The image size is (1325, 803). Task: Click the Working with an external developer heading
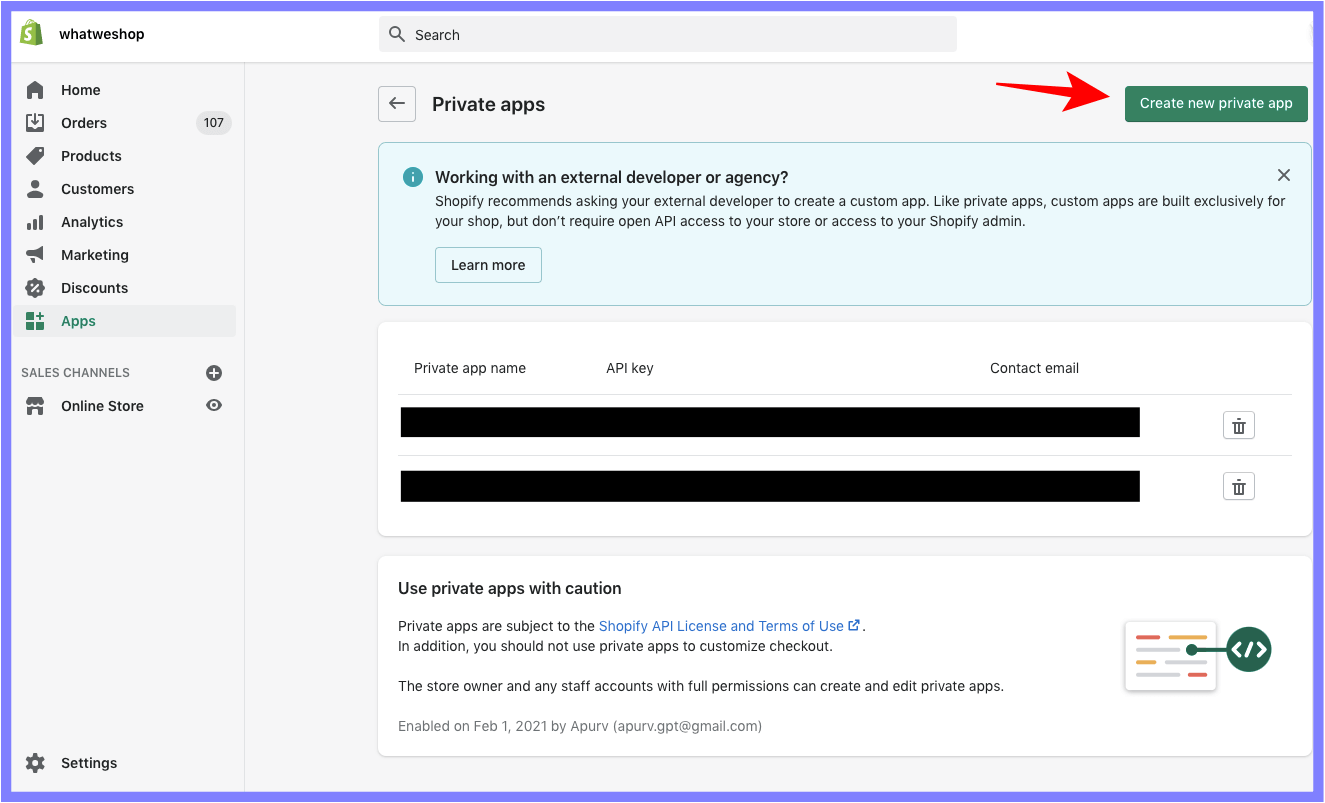pos(612,177)
